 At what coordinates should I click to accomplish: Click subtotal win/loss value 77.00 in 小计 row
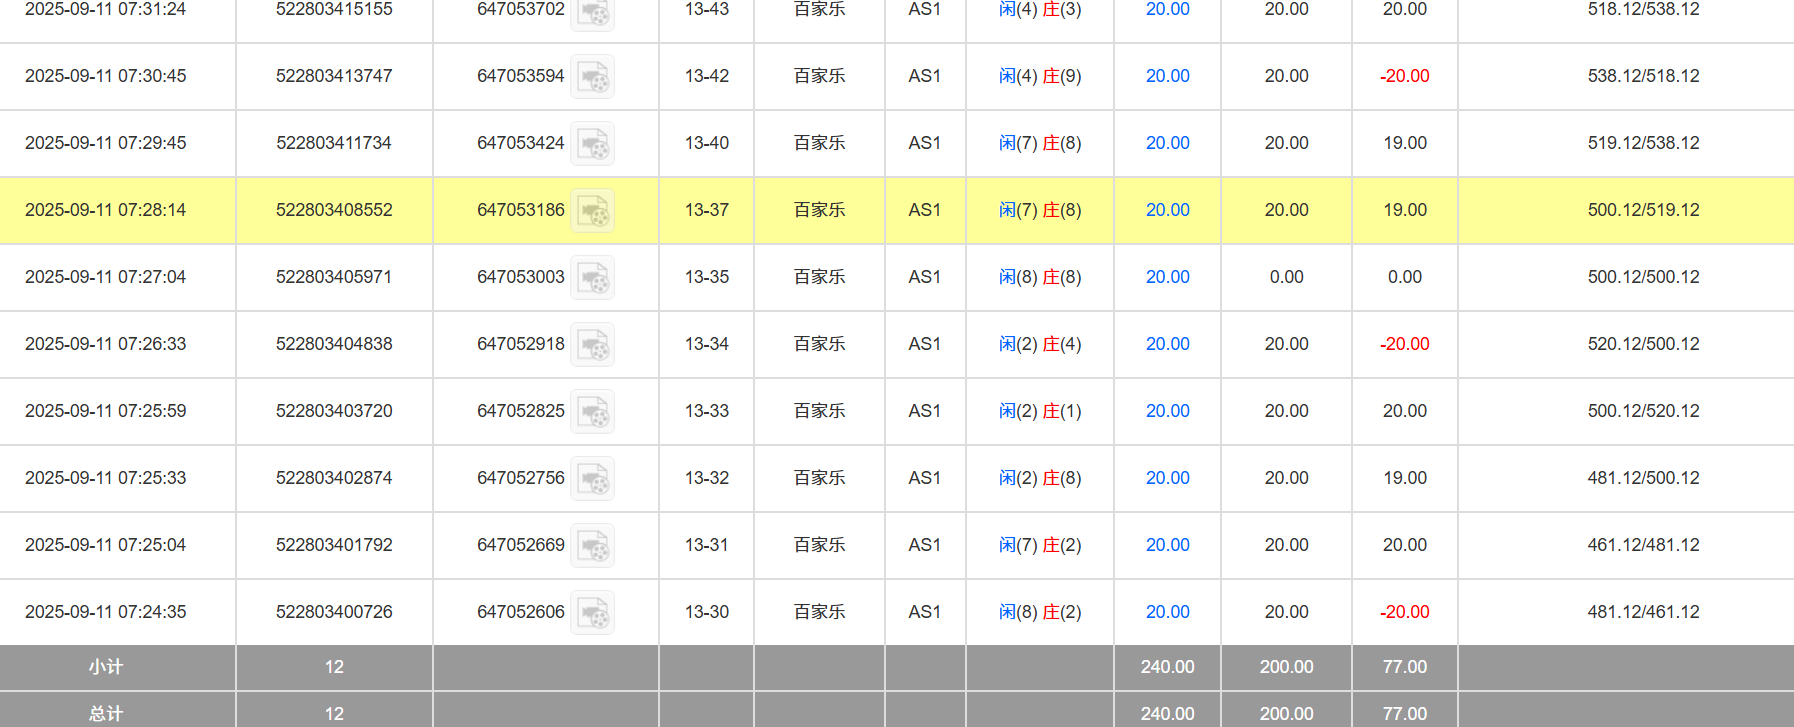coord(1404,667)
